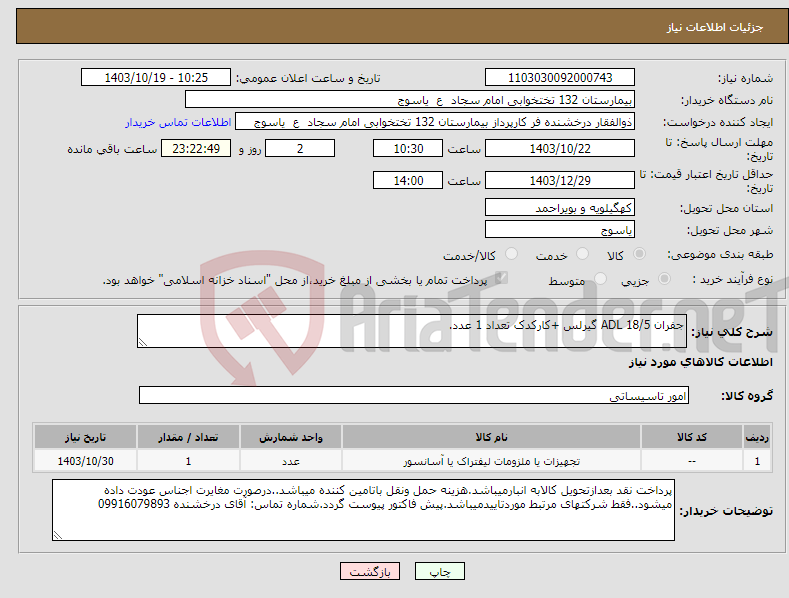The width and height of the screenshot is (789, 598).
Task: Select the جزیی purchase type radio
Action: tap(664, 279)
